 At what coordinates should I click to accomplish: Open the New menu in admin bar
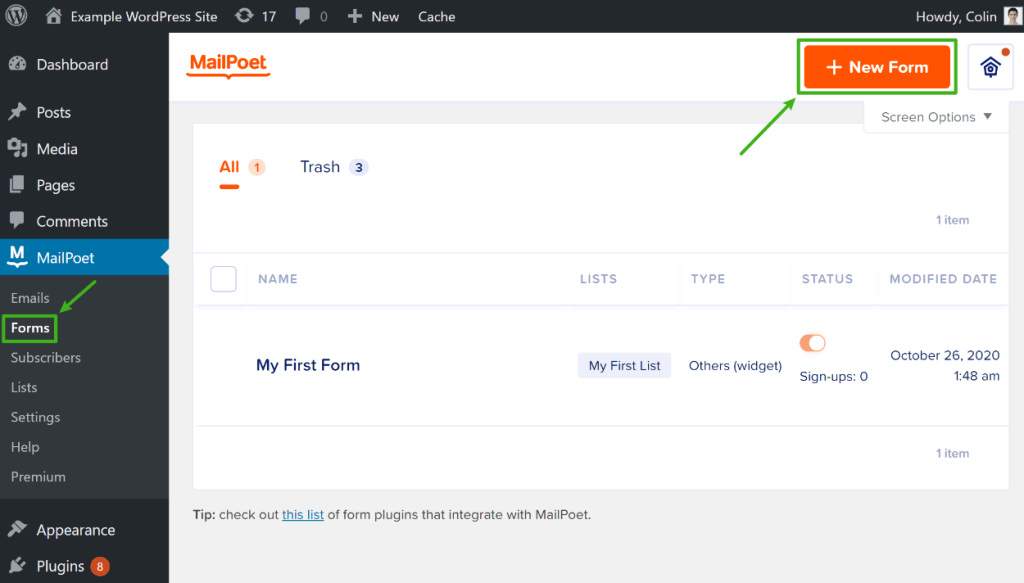point(374,16)
